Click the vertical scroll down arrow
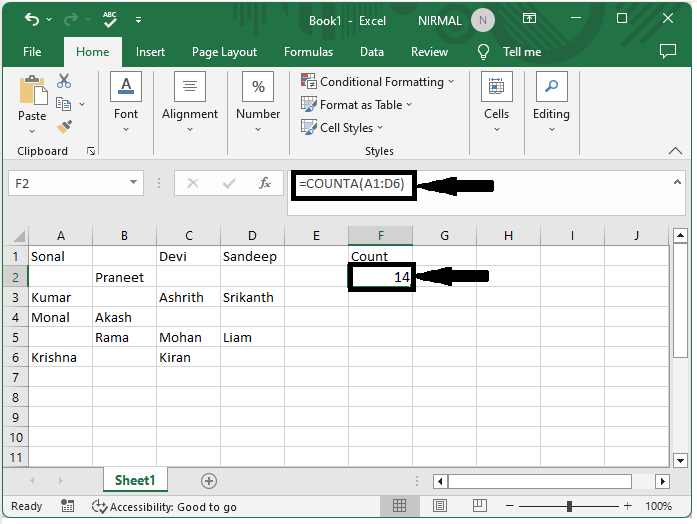This screenshot has height=524, width=697. [681, 460]
